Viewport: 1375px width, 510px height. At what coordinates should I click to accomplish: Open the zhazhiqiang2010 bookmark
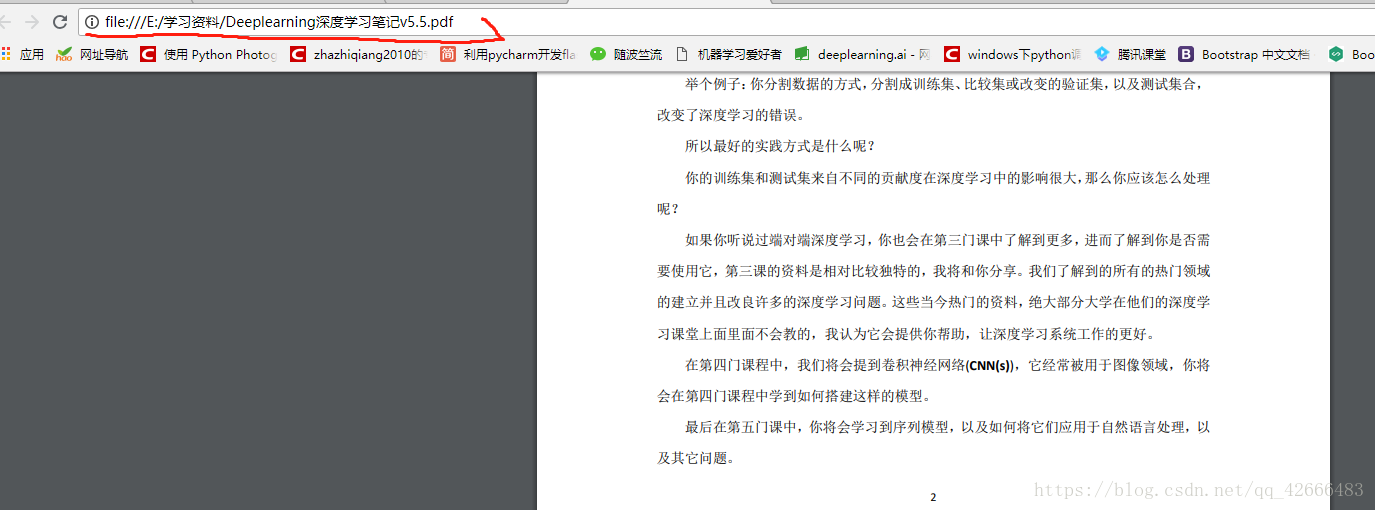coord(360,54)
